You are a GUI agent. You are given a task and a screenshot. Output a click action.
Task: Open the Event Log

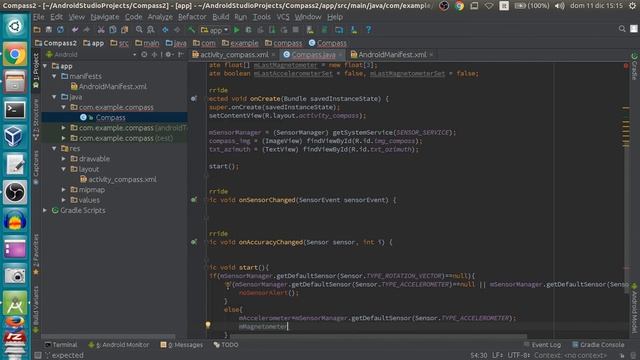pos(542,345)
